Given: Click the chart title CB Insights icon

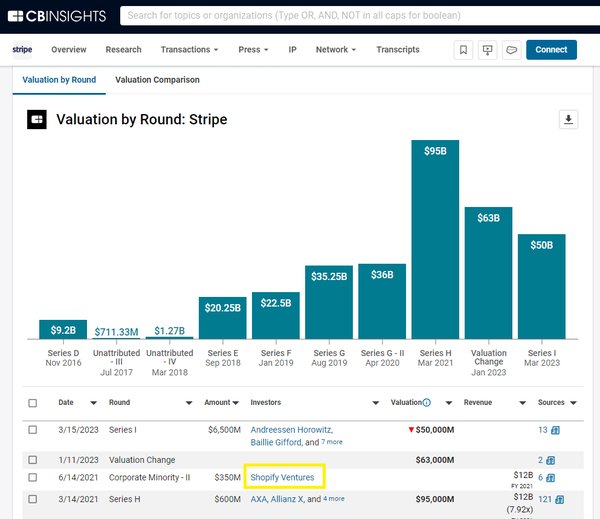Looking at the screenshot, I should pos(37,119).
